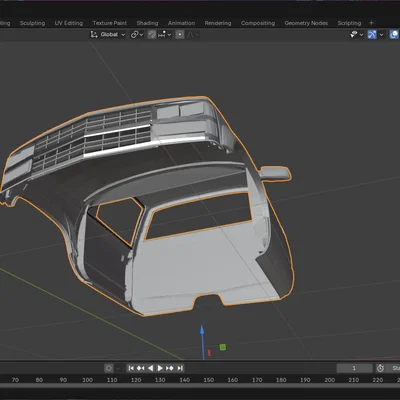
Task: Open the Global transform orientation dropdown
Action: tap(108, 34)
